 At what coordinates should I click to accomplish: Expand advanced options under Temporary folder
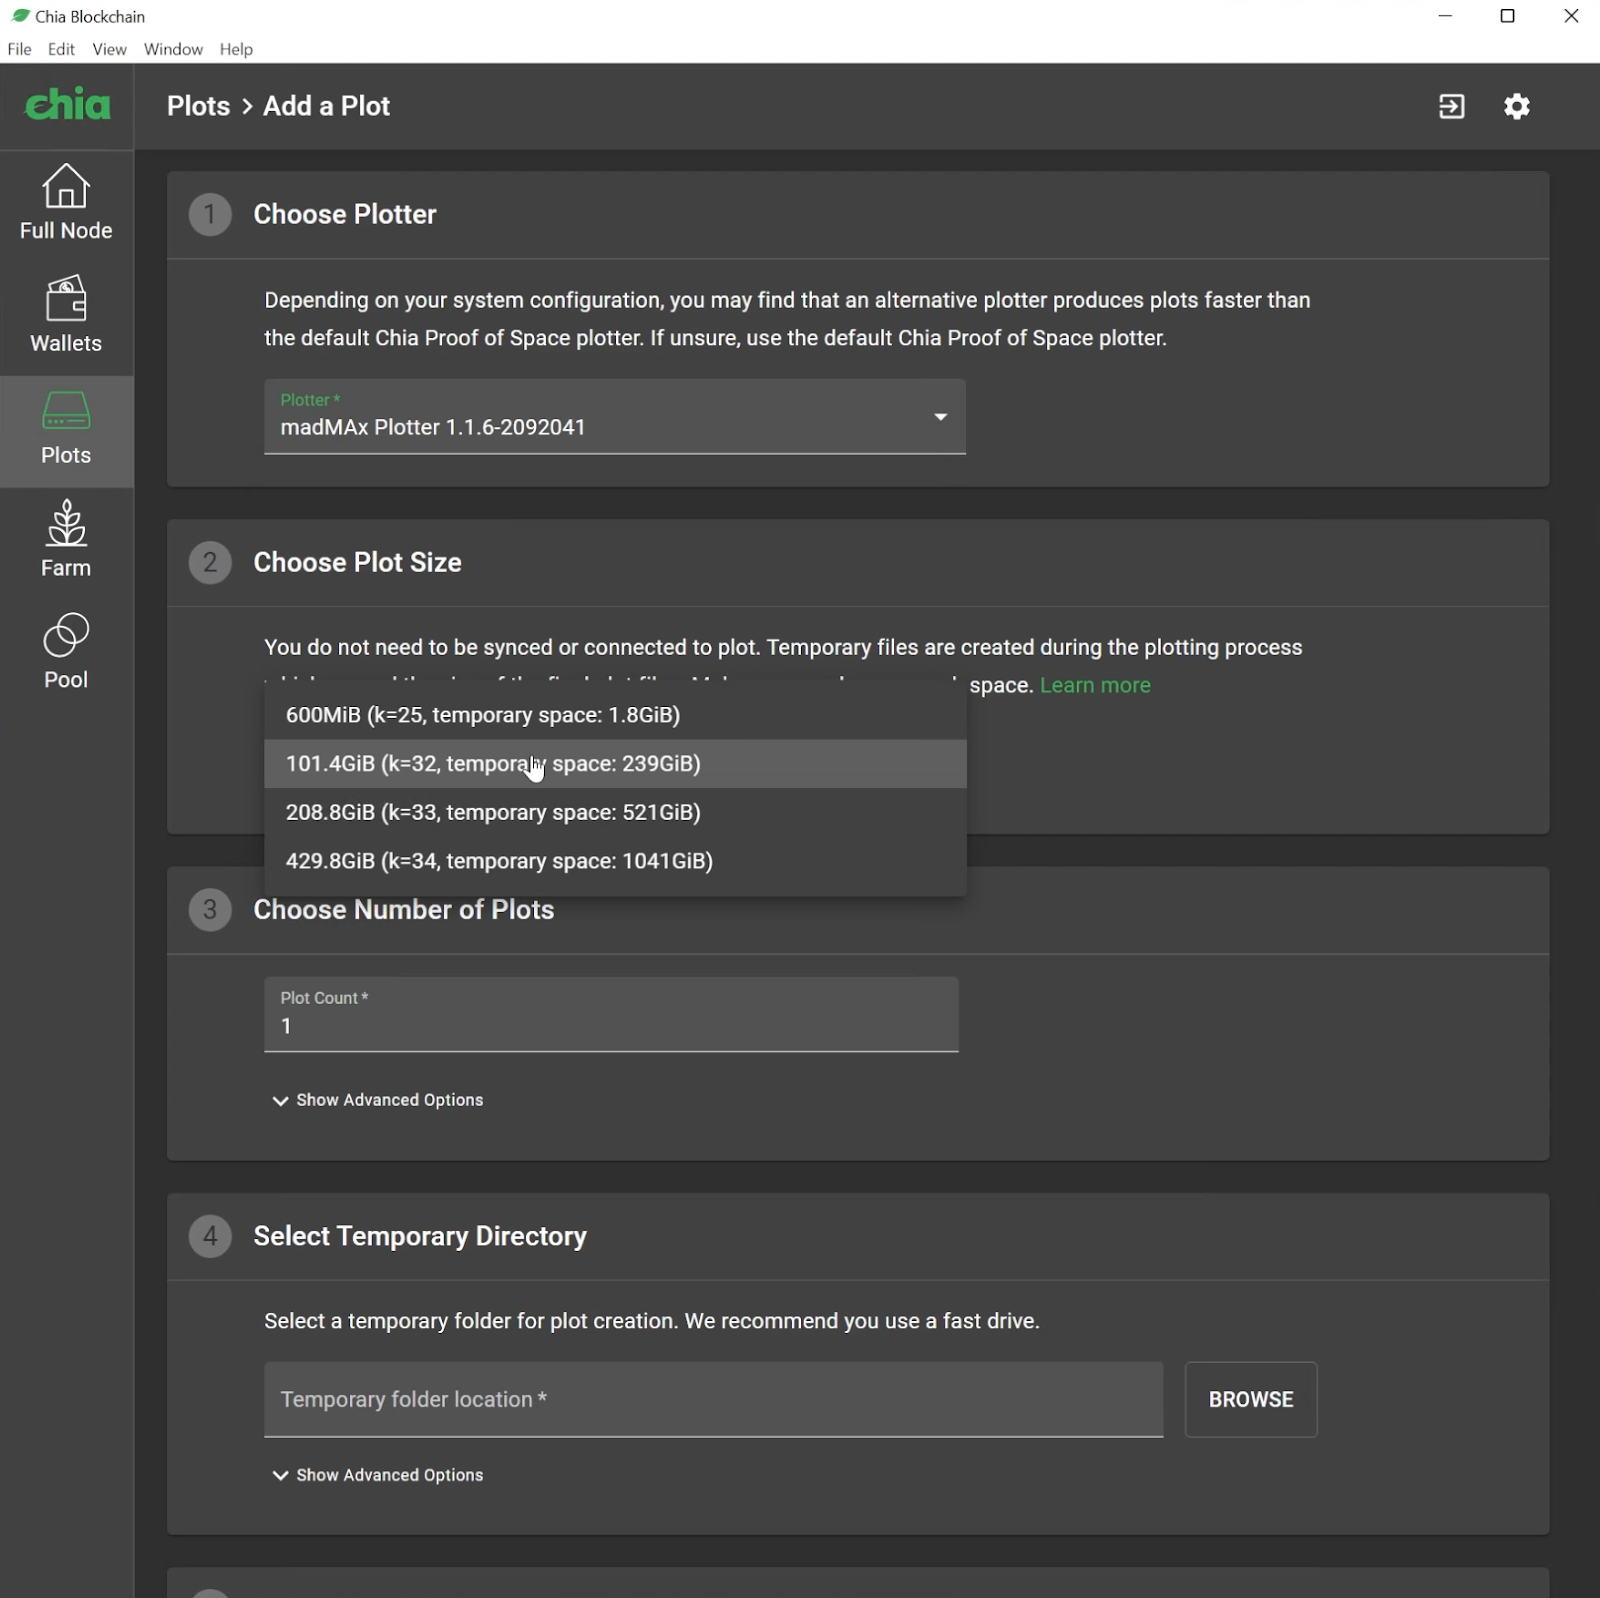pyautogui.click(x=378, y=1475)
